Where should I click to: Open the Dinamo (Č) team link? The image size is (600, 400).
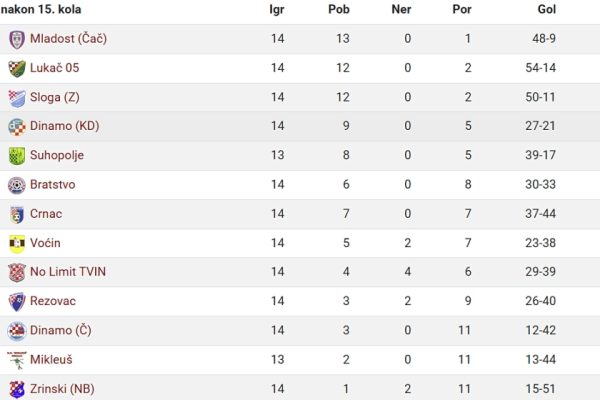pyautogui.click(x=60, y=330)
